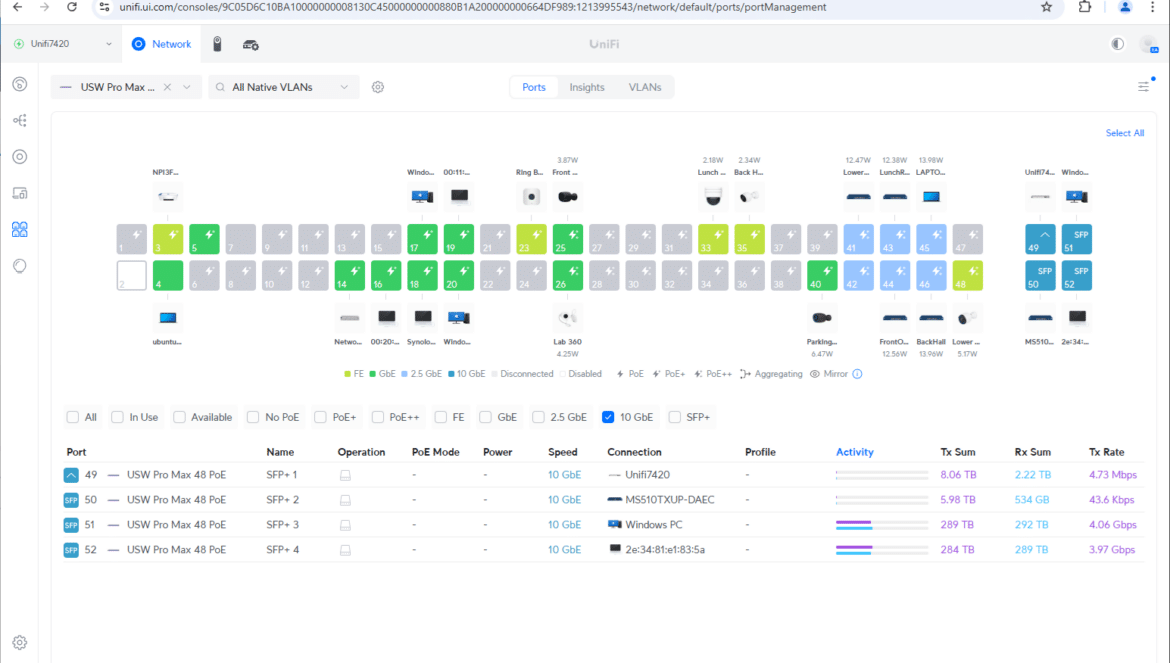Select port 3 in the switch diagram
This screenshot has height=663, width=1170.
(x=168, y=239)
